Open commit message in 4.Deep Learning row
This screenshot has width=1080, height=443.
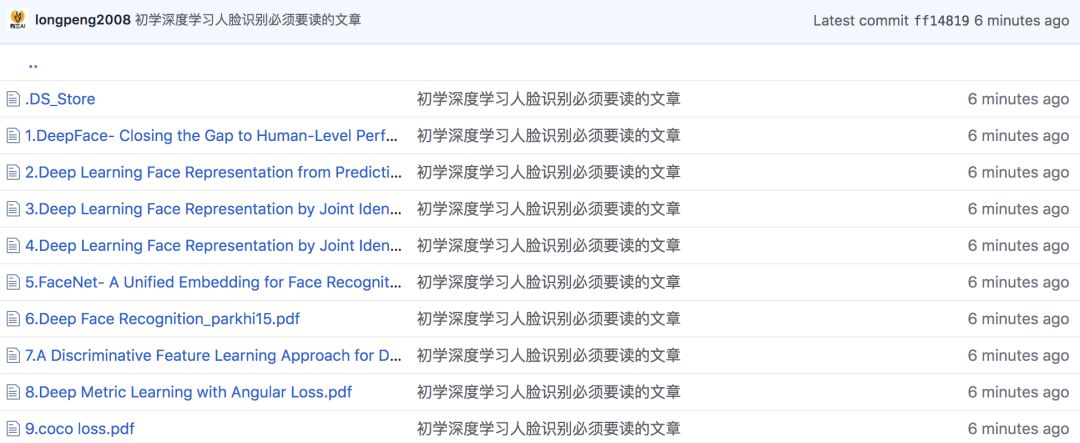[x=548, y=246]
